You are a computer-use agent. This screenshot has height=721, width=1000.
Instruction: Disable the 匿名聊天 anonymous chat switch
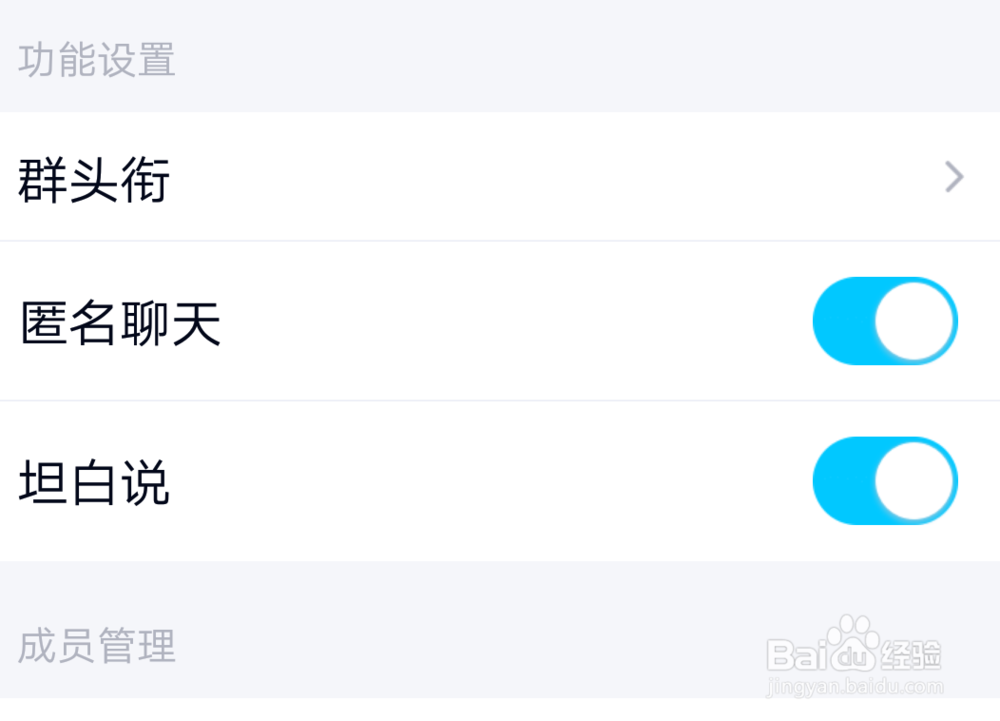pos(884,320)
